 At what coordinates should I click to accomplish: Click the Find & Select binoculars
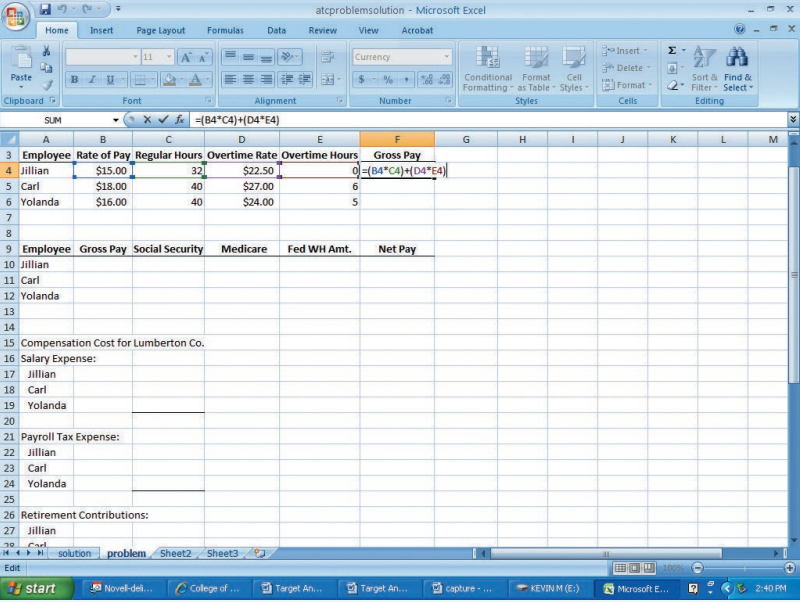click(737, 68)
